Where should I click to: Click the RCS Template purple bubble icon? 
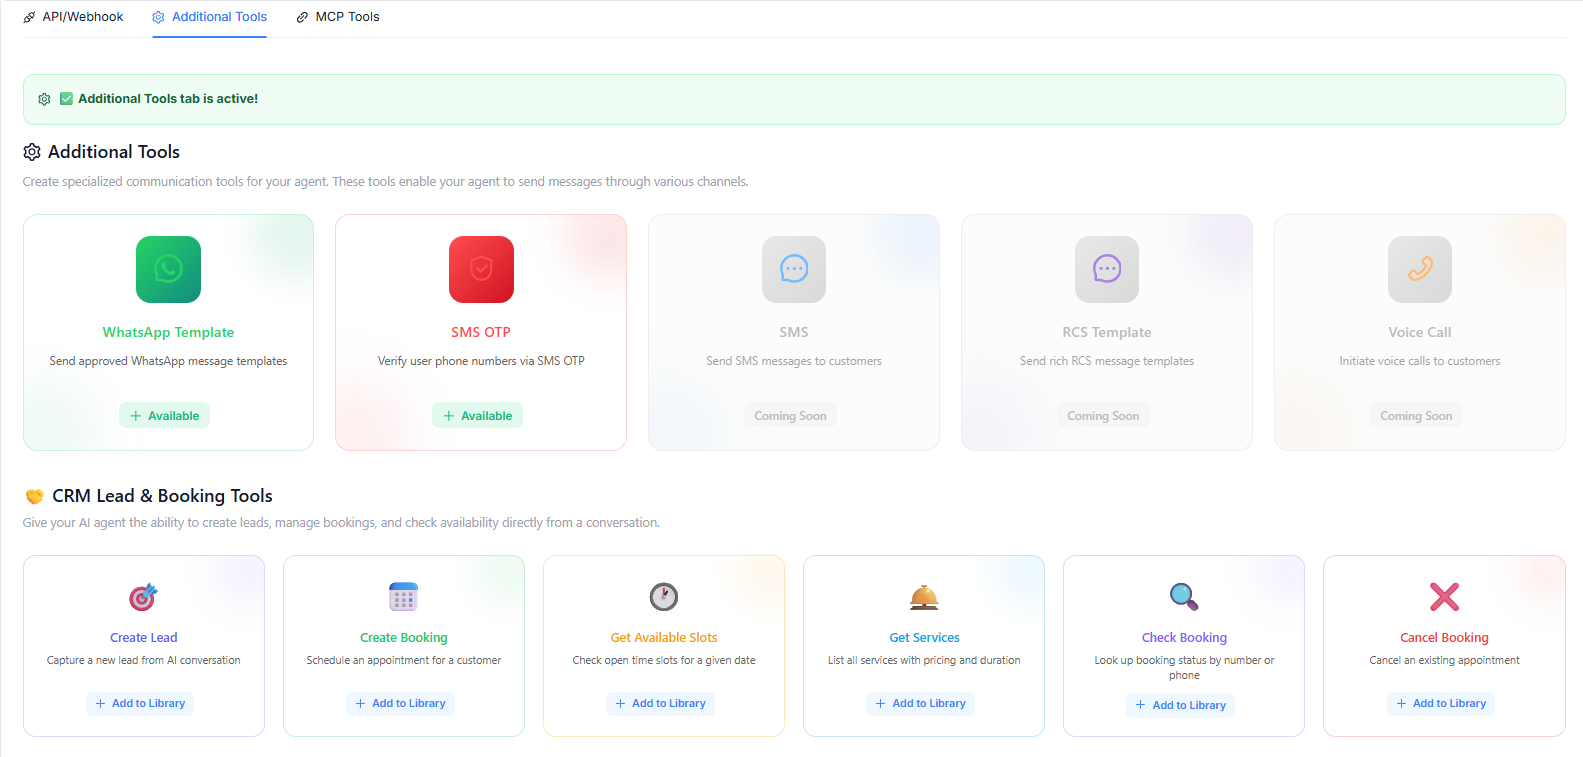click(1107, 269)
